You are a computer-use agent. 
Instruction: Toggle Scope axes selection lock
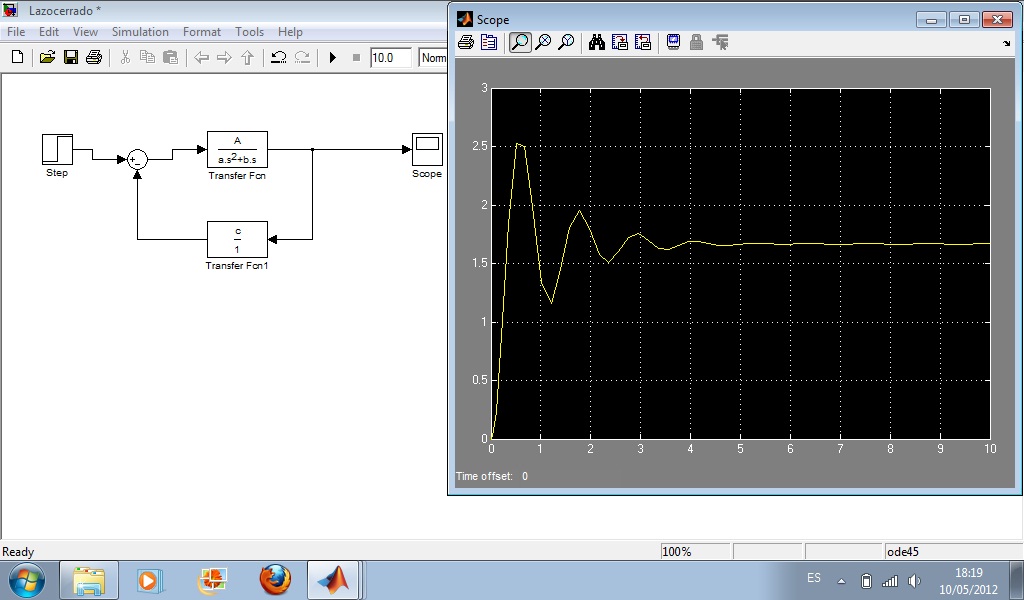coord(696,42)
